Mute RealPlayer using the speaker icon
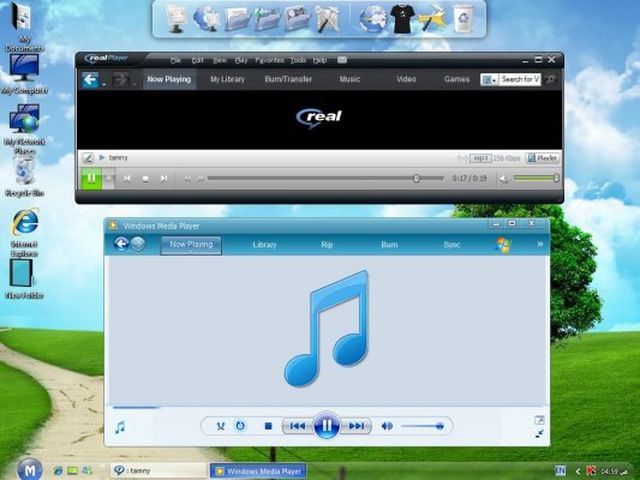640x480 pixels. [x=504, y=179]
